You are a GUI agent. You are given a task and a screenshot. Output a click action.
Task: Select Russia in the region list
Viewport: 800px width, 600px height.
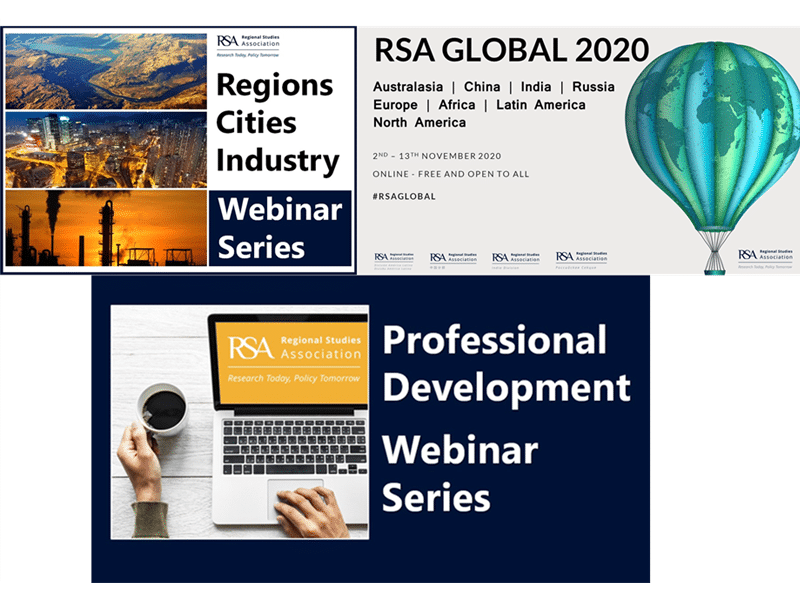(x=593, y=87)
